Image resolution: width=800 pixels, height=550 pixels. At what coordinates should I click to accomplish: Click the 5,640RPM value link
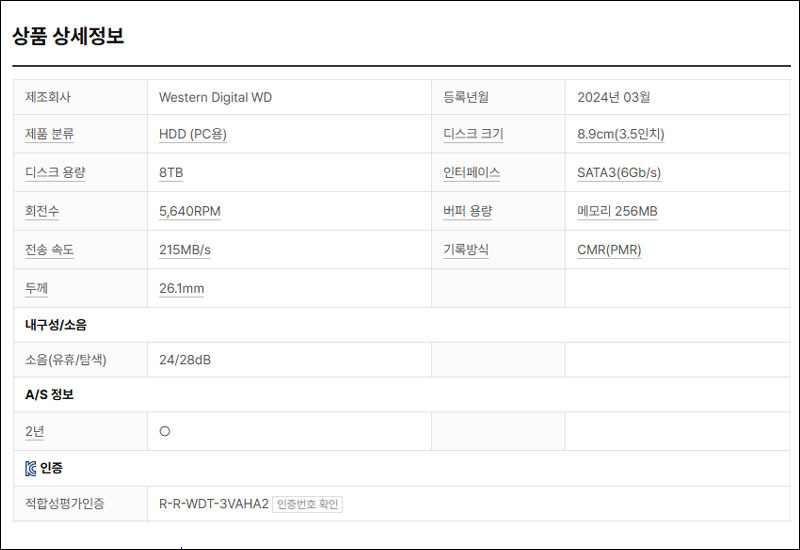click(190, 211)
